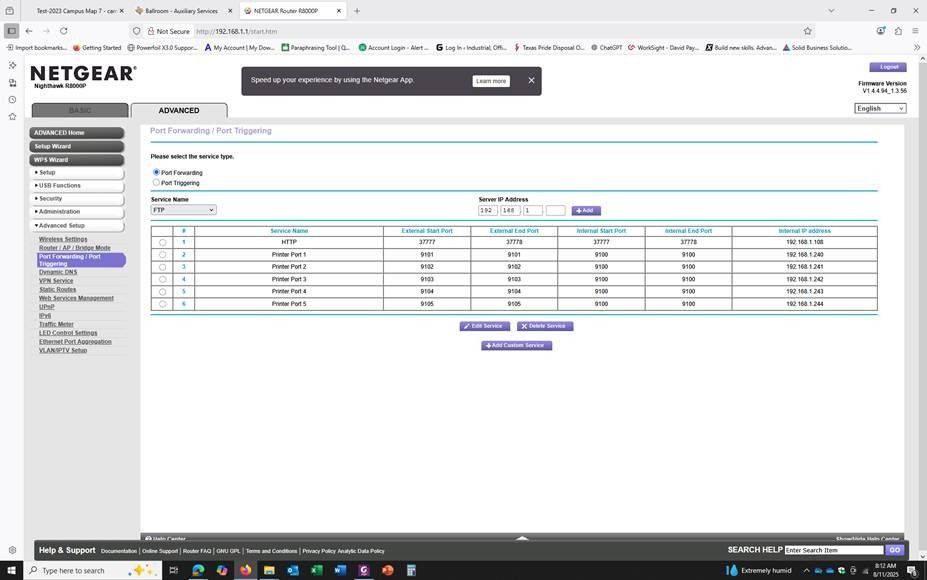Select the Printer Port 5 row radio

point(162,304)
